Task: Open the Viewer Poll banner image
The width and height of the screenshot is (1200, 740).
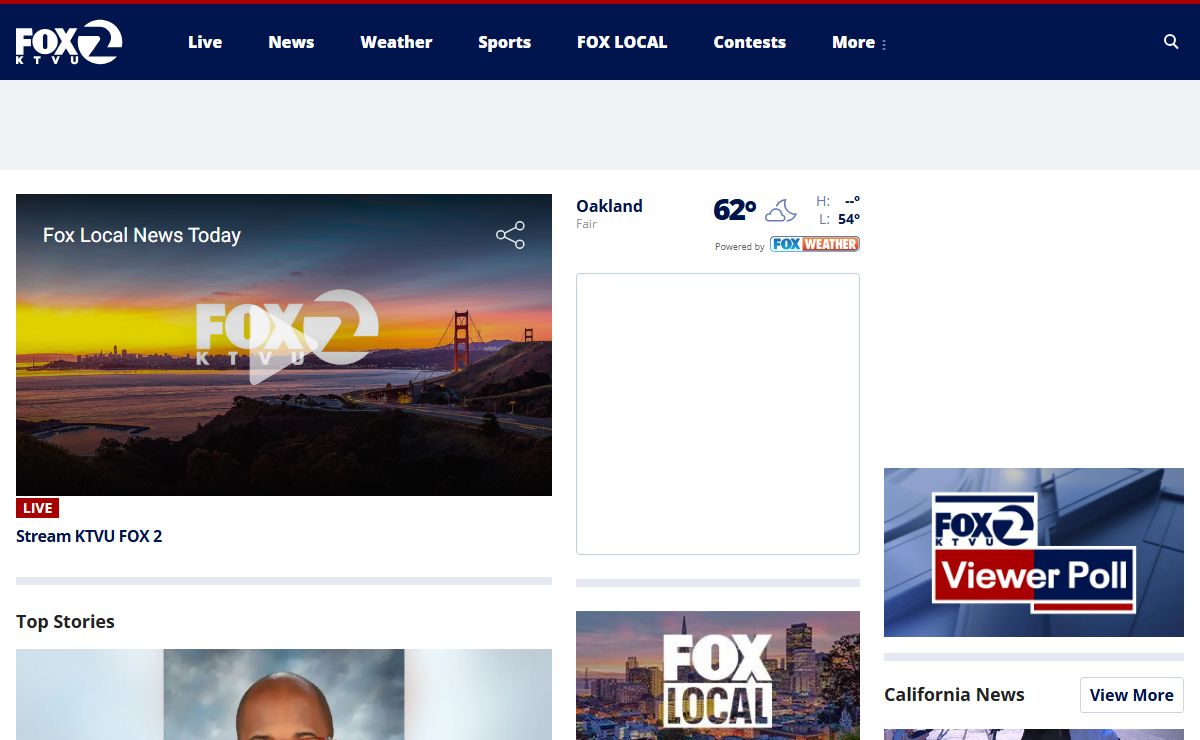Action: 1034,552
